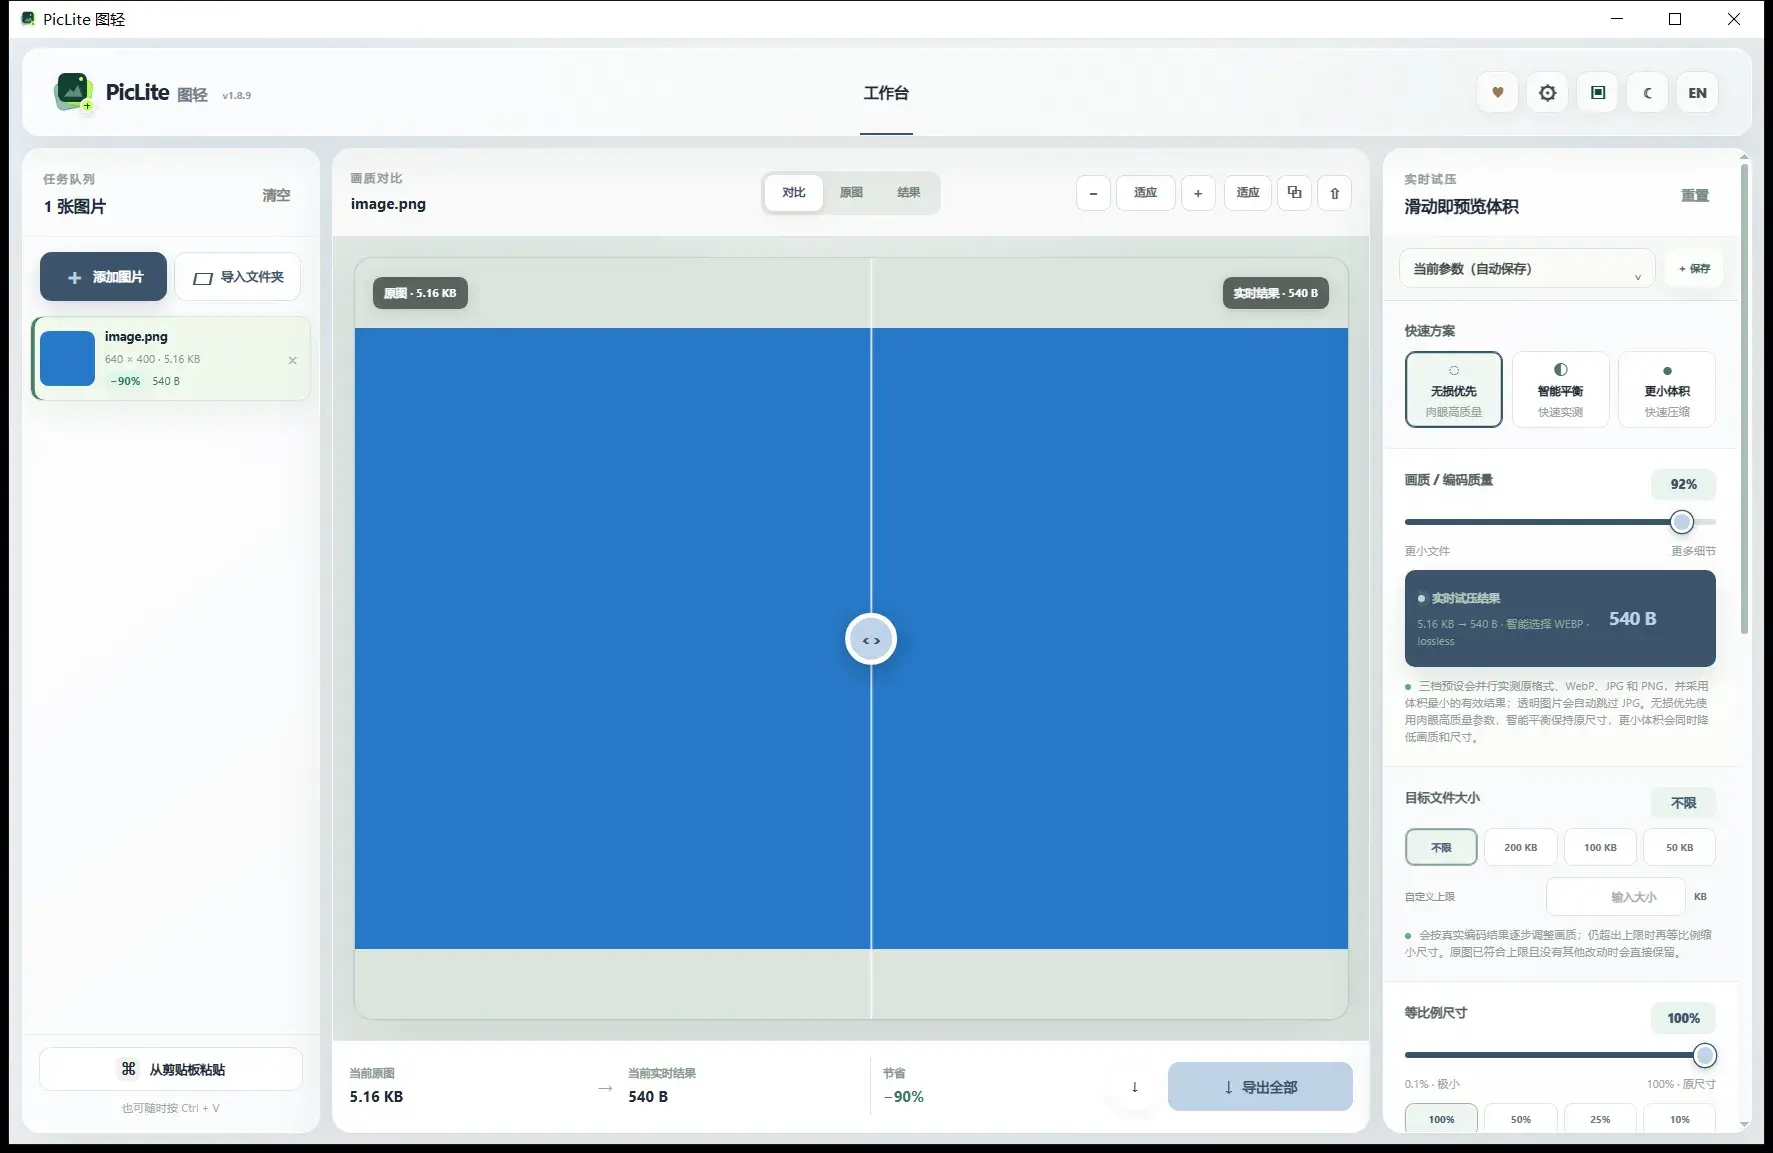Reset parameters with 重置 link

1694,195
